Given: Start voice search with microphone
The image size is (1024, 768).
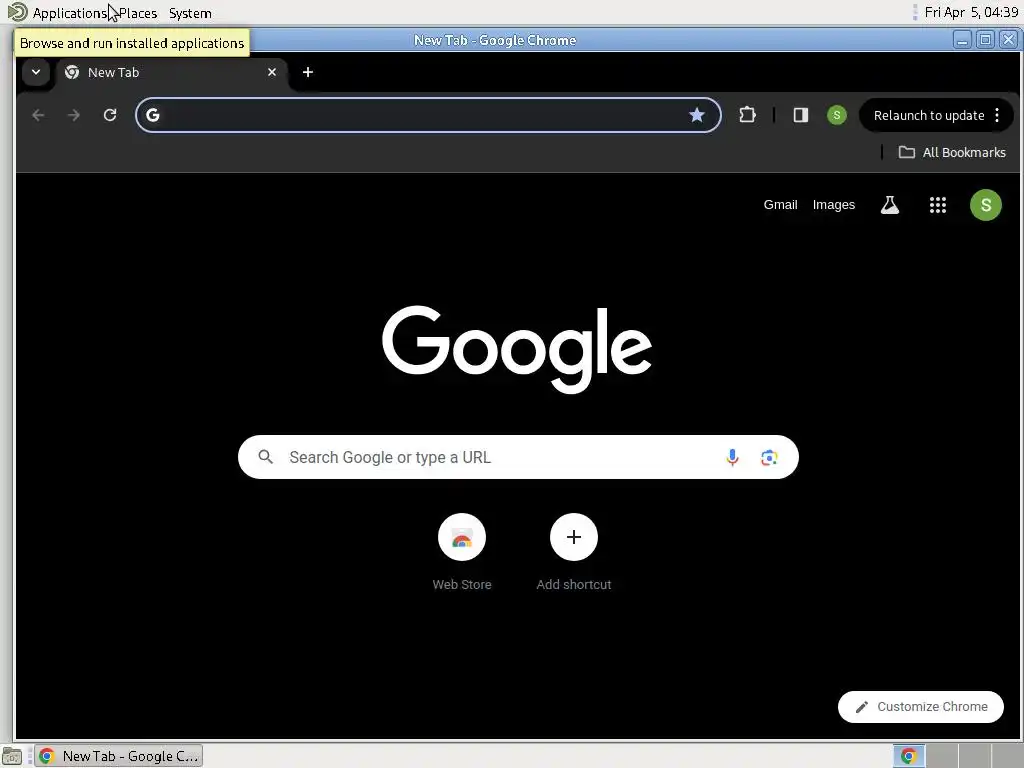Looking at the screenshot, I should click(732, 457).
